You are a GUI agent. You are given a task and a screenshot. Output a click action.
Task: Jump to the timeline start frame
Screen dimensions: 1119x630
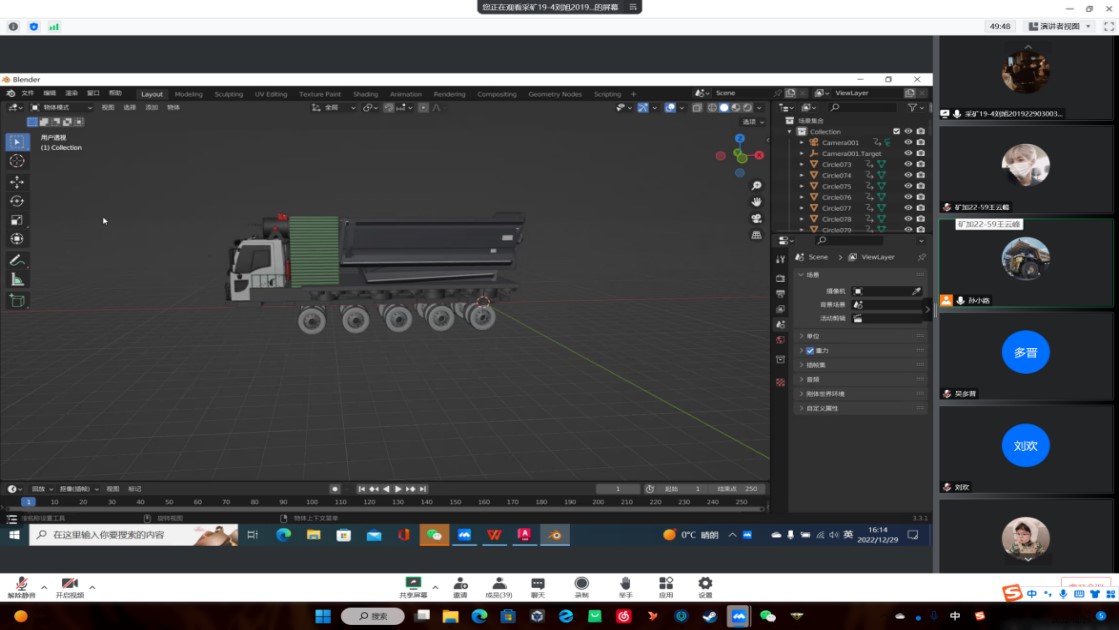[361, 489]
